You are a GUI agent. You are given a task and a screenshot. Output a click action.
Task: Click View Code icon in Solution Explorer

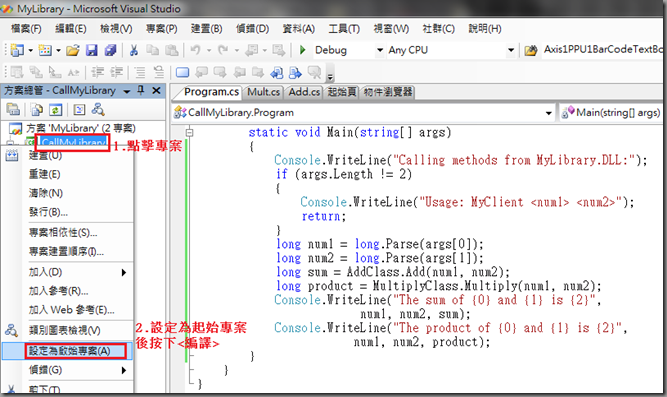coord(80,110)
